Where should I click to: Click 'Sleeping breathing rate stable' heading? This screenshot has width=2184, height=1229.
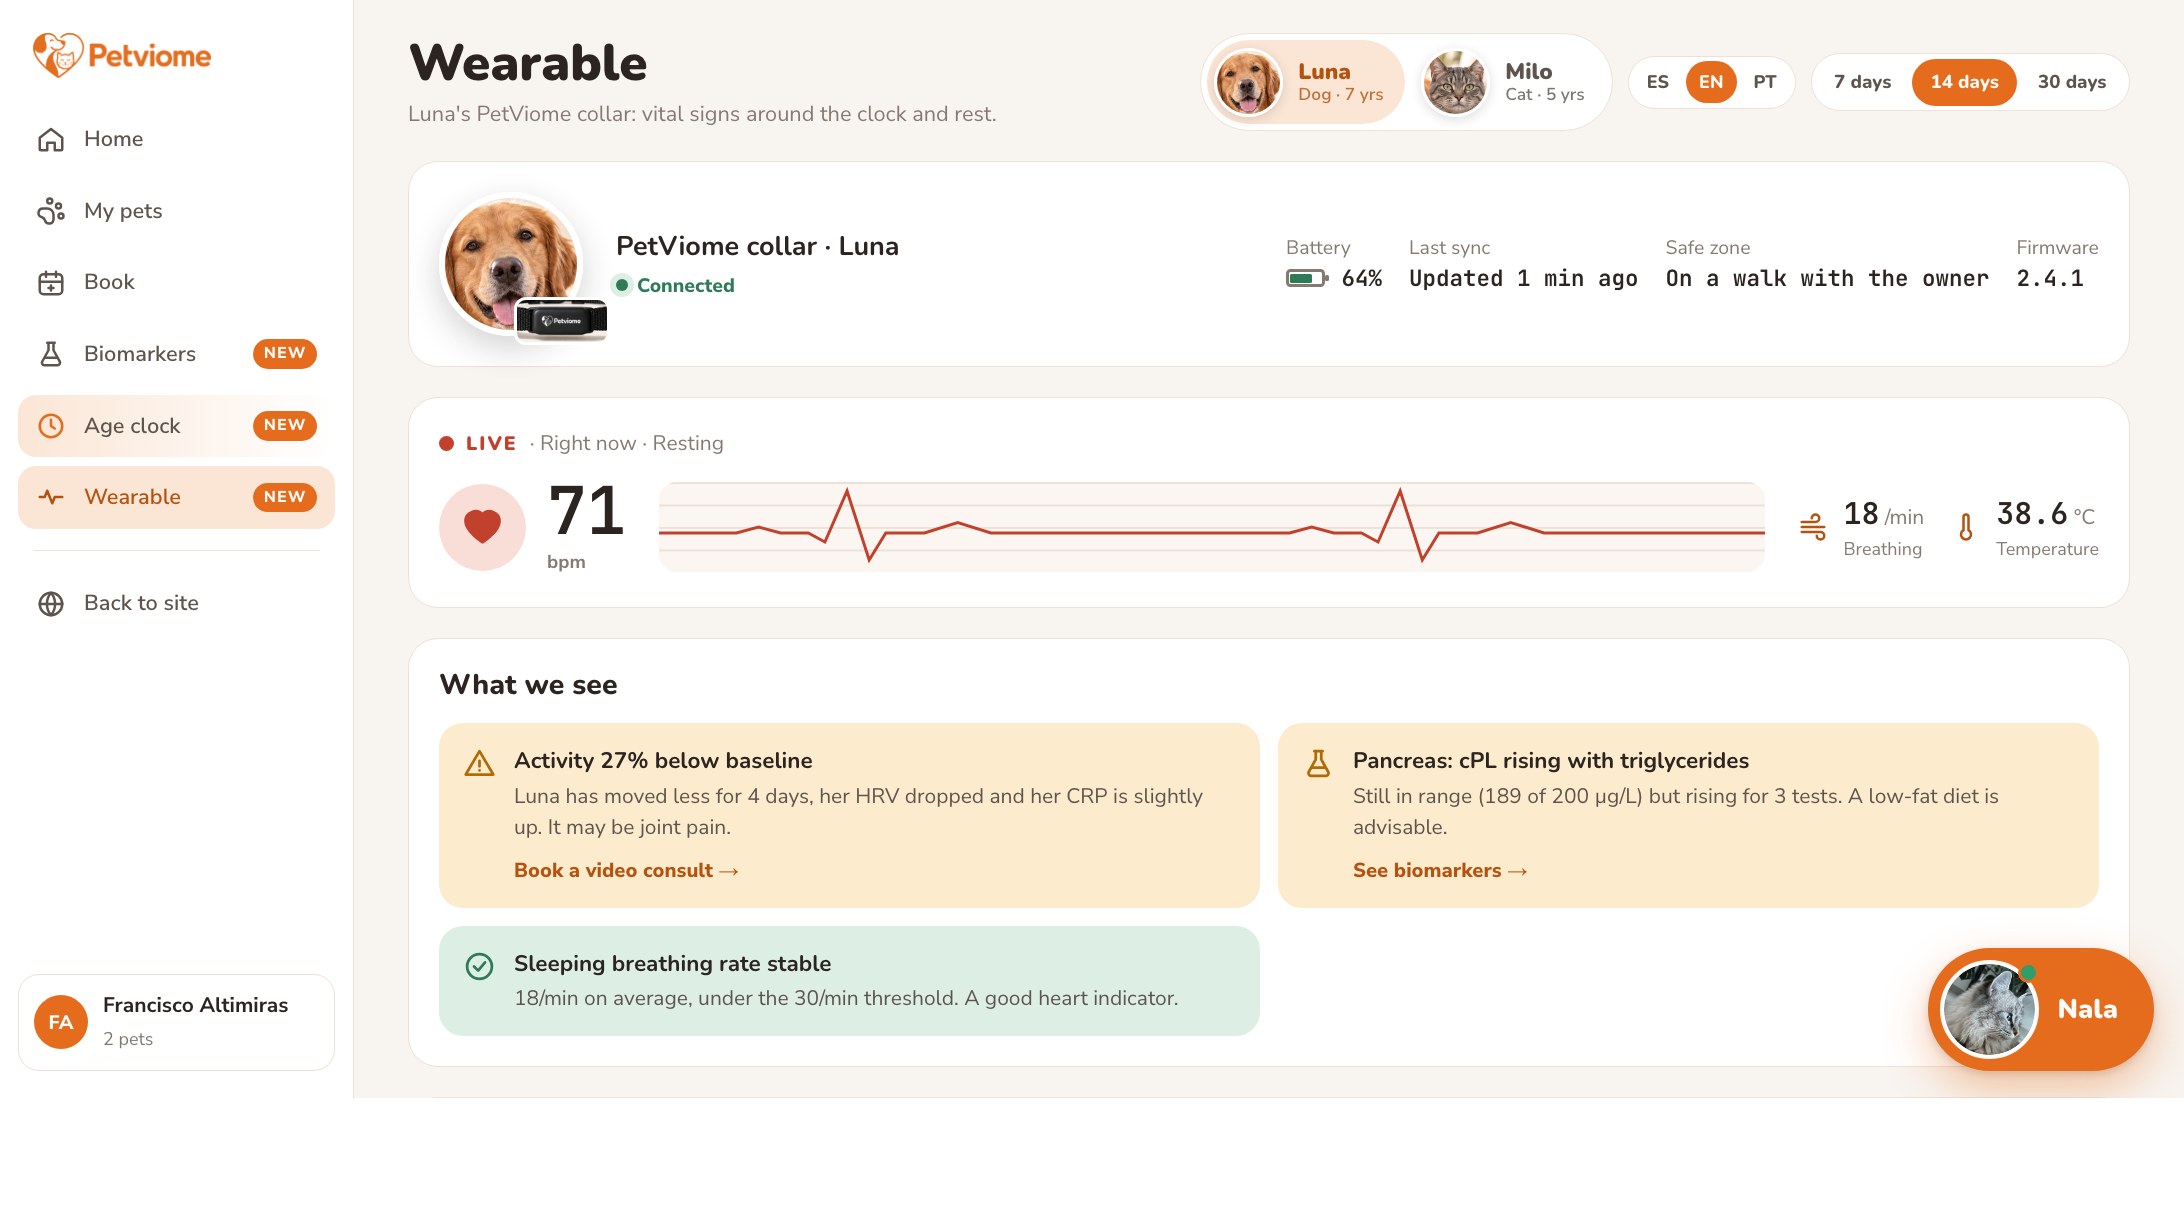(x=672, y=964)
